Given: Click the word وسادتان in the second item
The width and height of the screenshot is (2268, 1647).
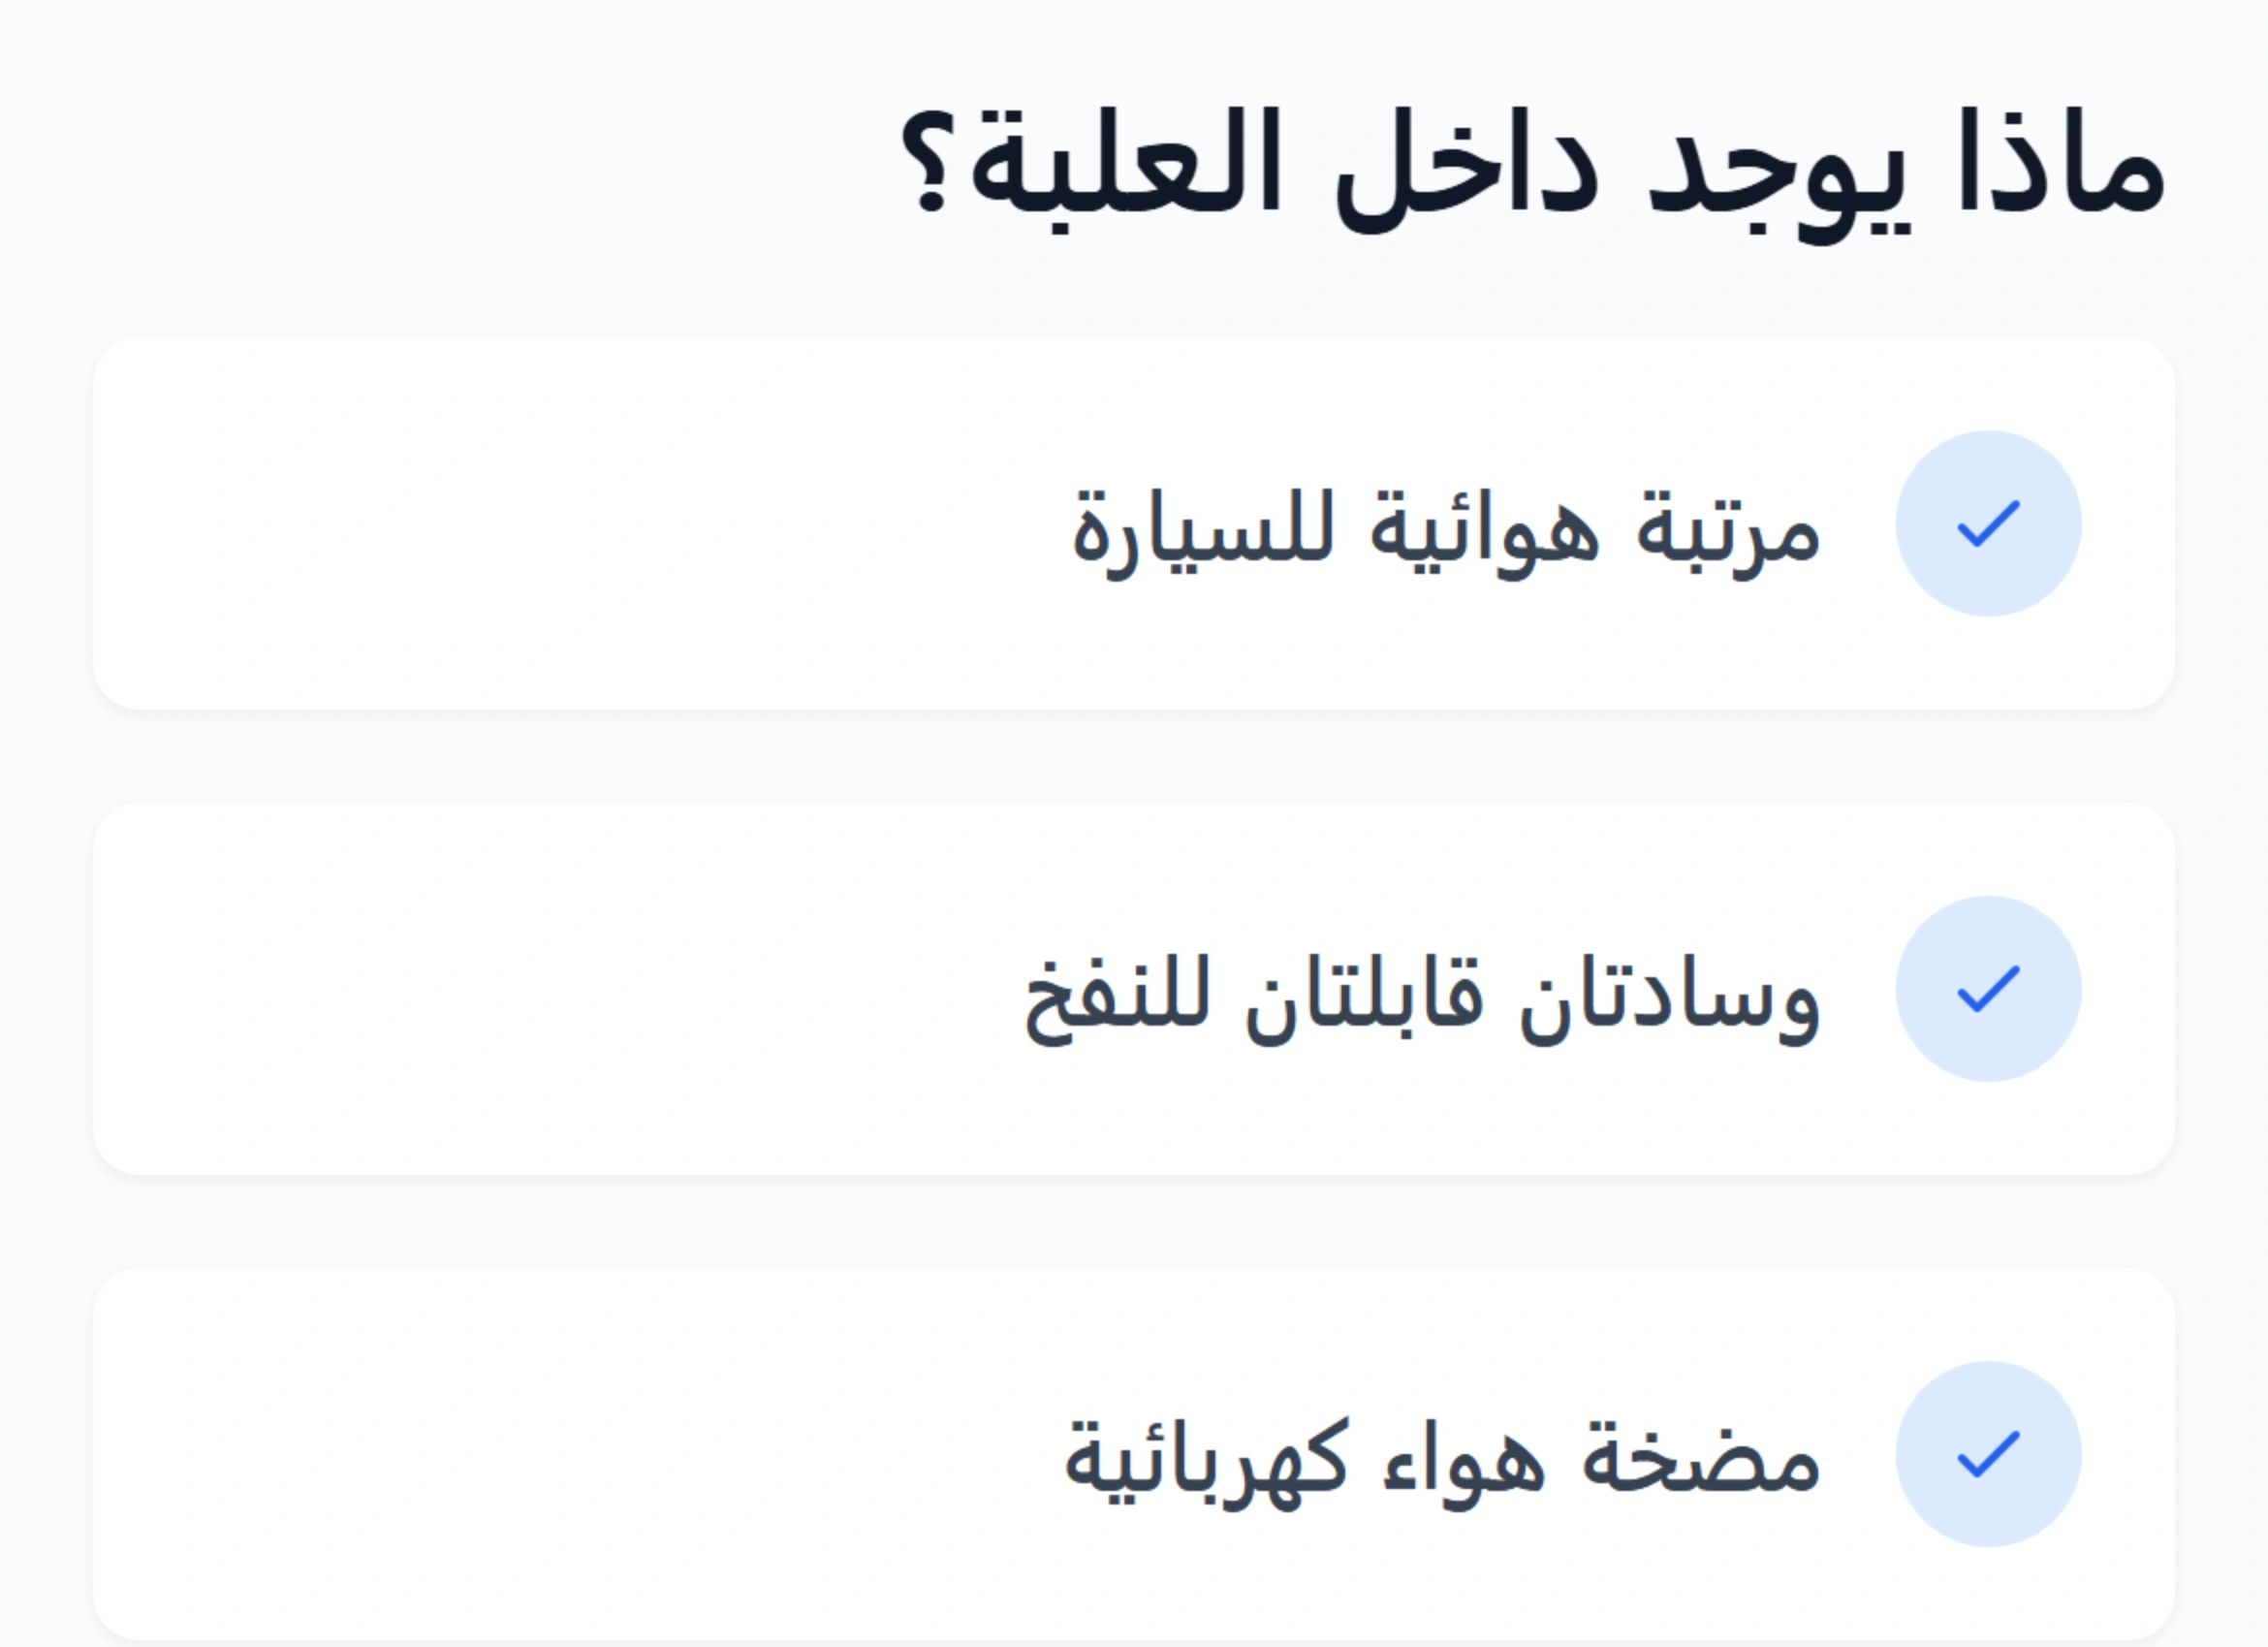Looking at the screenshot, I should (x=1668, y=995).
